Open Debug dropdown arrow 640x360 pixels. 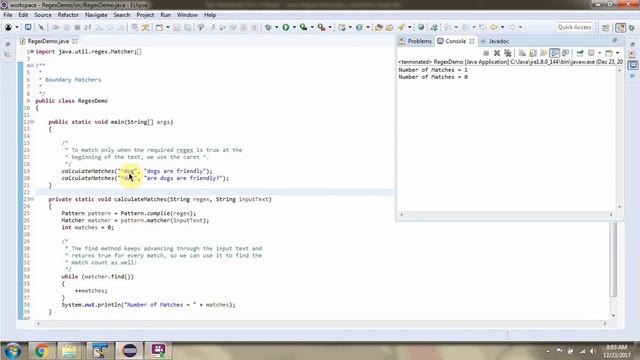[276, 27]
